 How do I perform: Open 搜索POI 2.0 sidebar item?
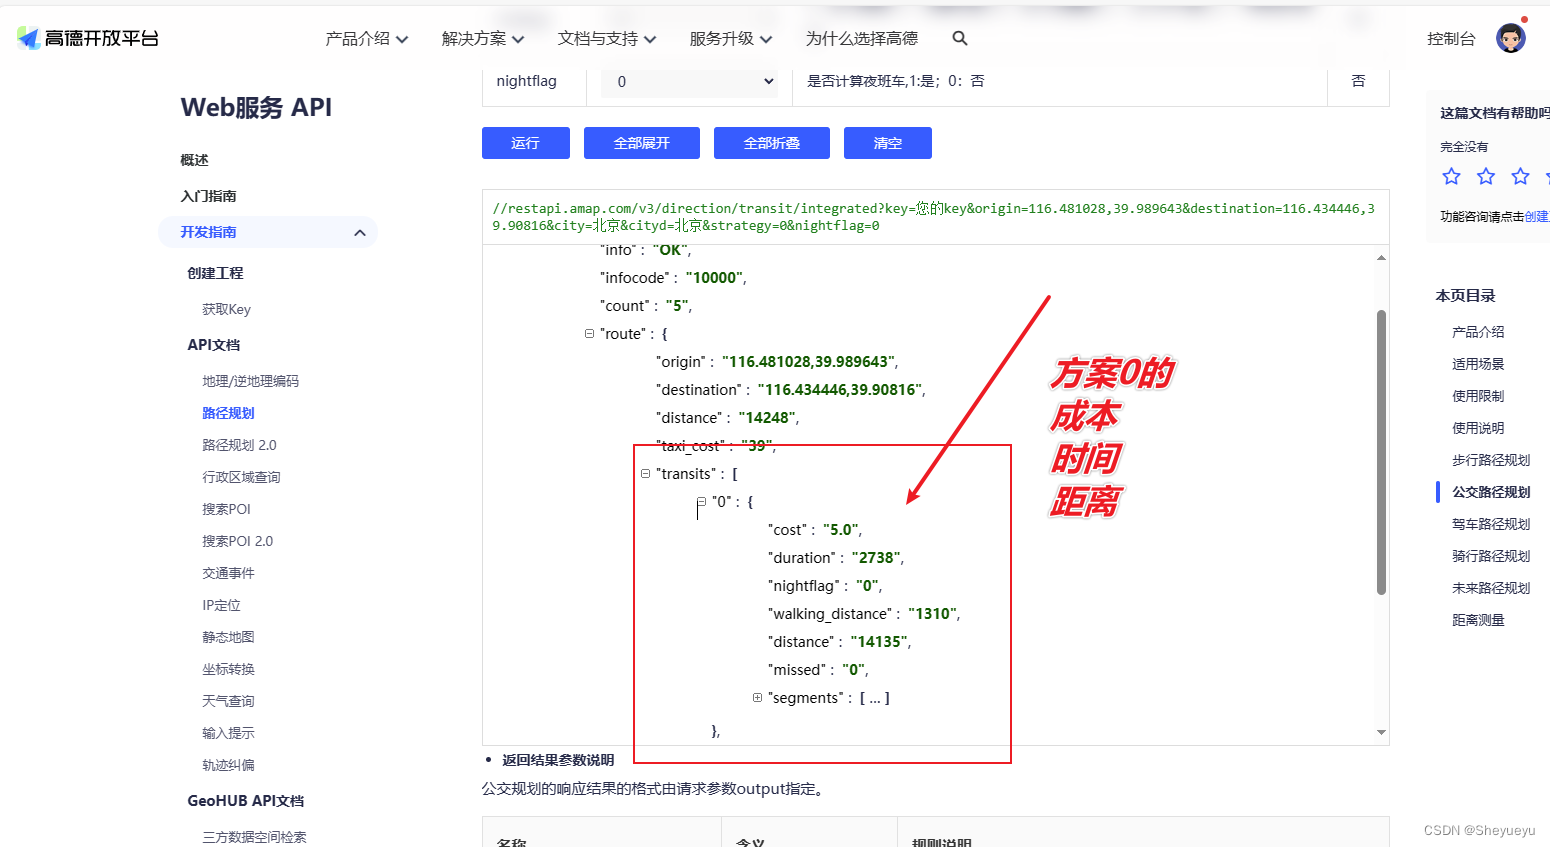tap(237, 541)
